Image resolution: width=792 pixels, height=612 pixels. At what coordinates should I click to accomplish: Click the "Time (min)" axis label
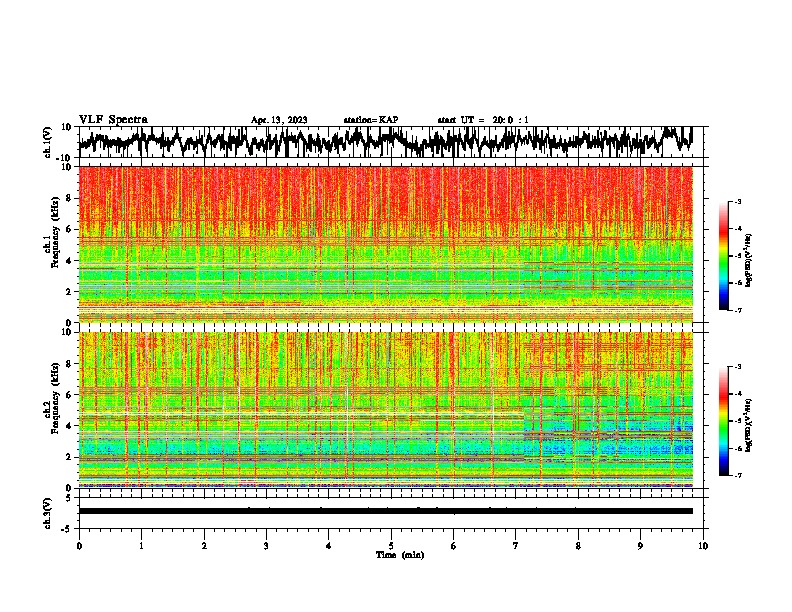[400, 555]
